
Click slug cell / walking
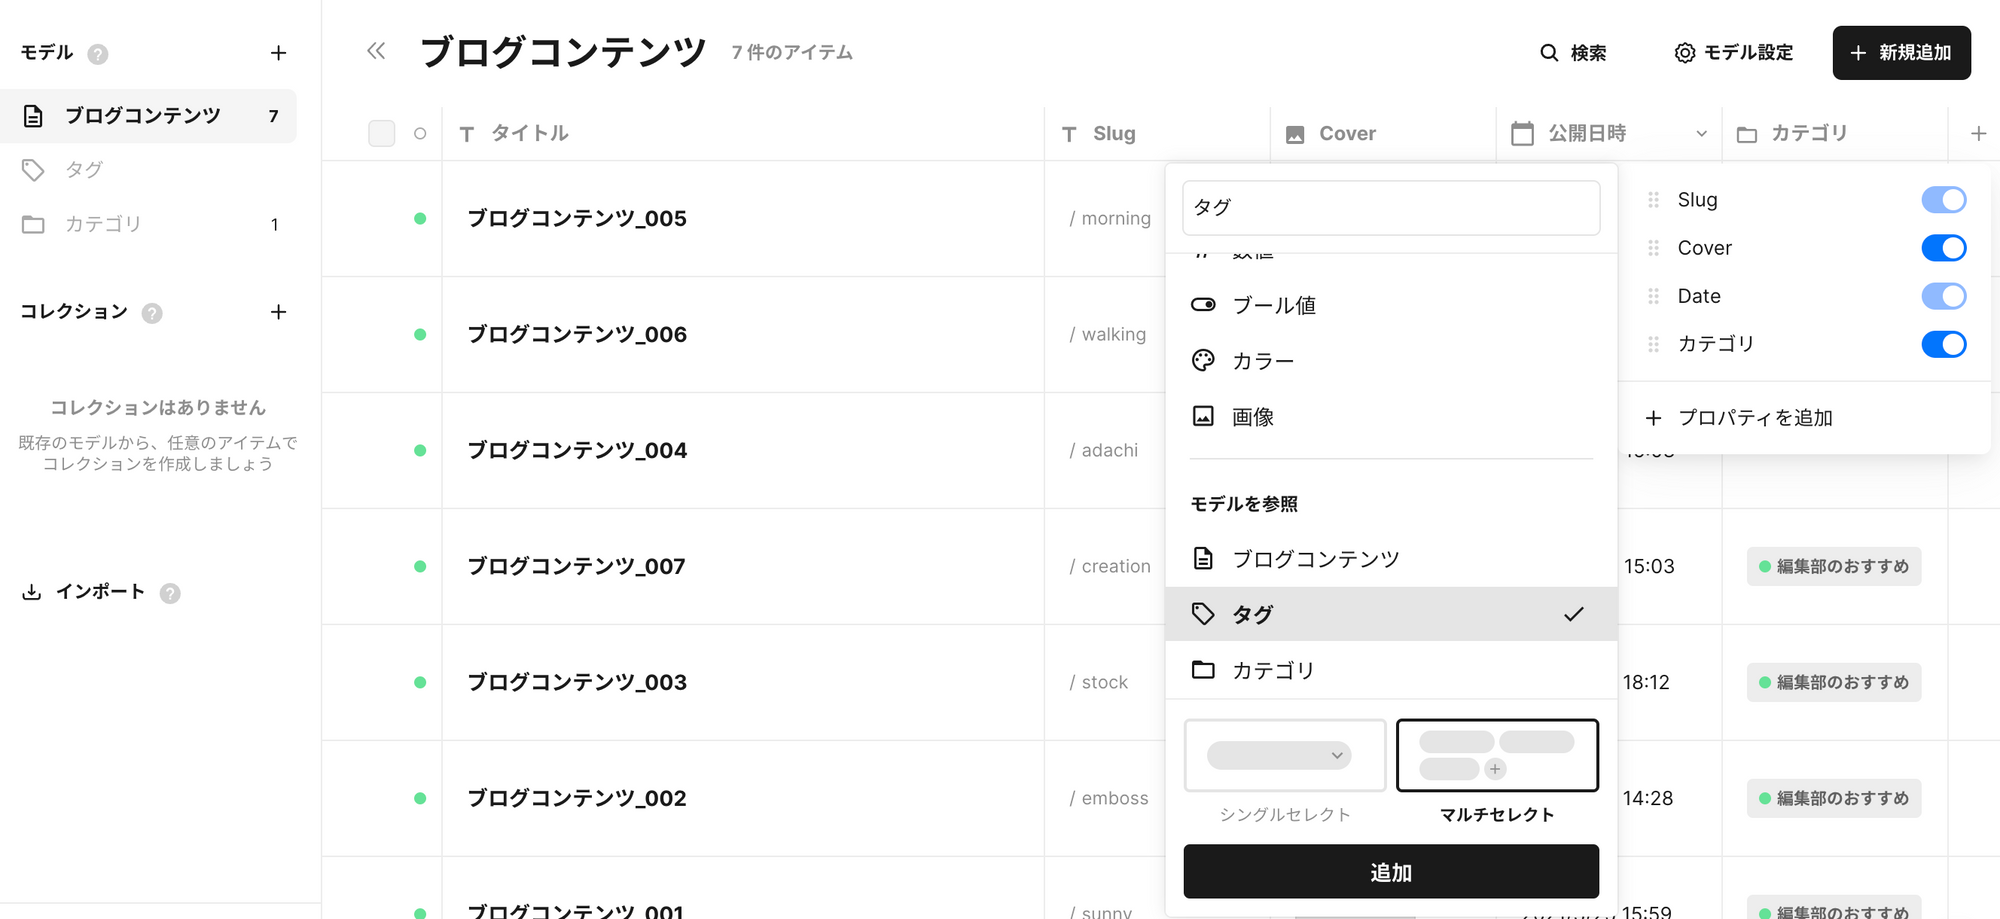coord(1107,334)
